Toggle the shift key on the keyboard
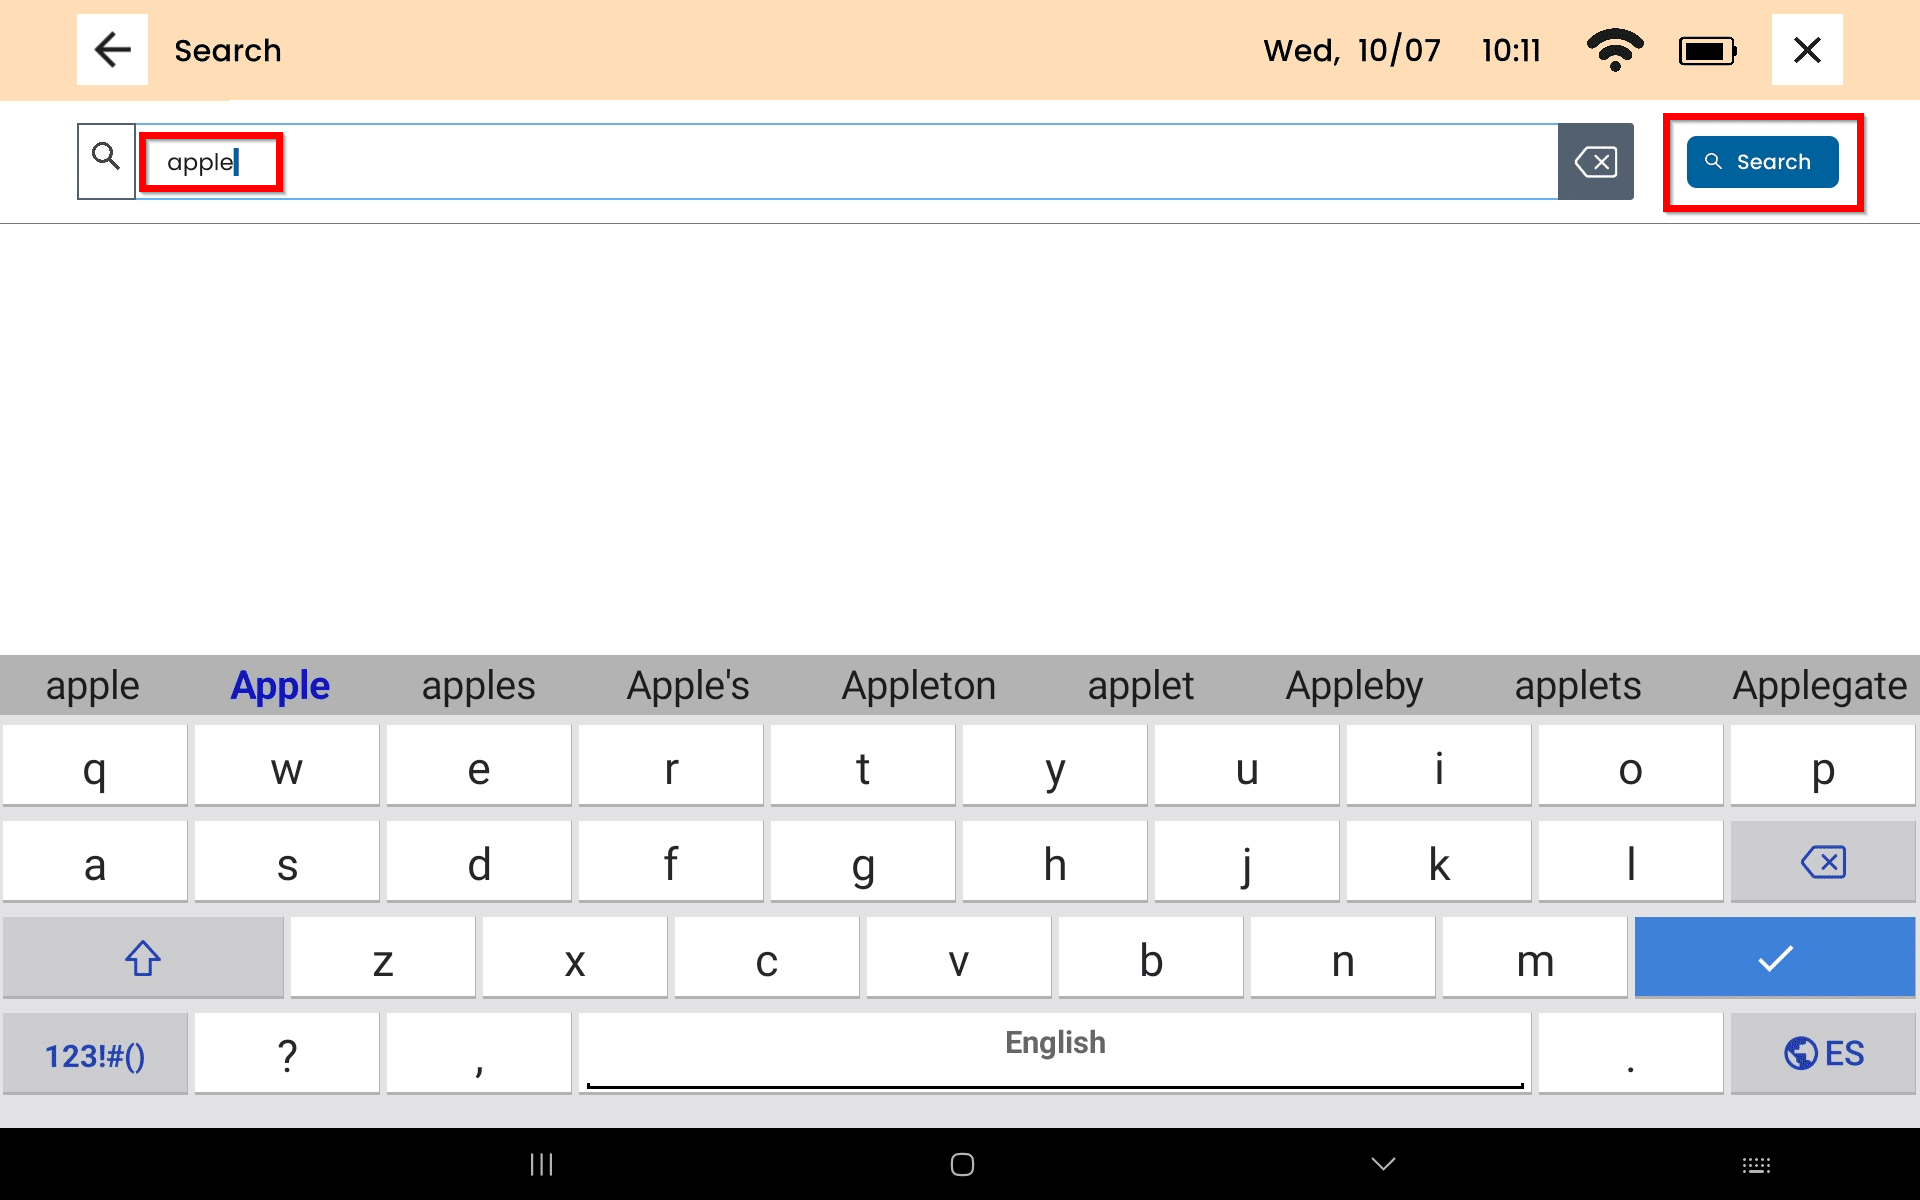This screenshot has height=1200, width=1920. pyautogui.click(x=143, y=958)
